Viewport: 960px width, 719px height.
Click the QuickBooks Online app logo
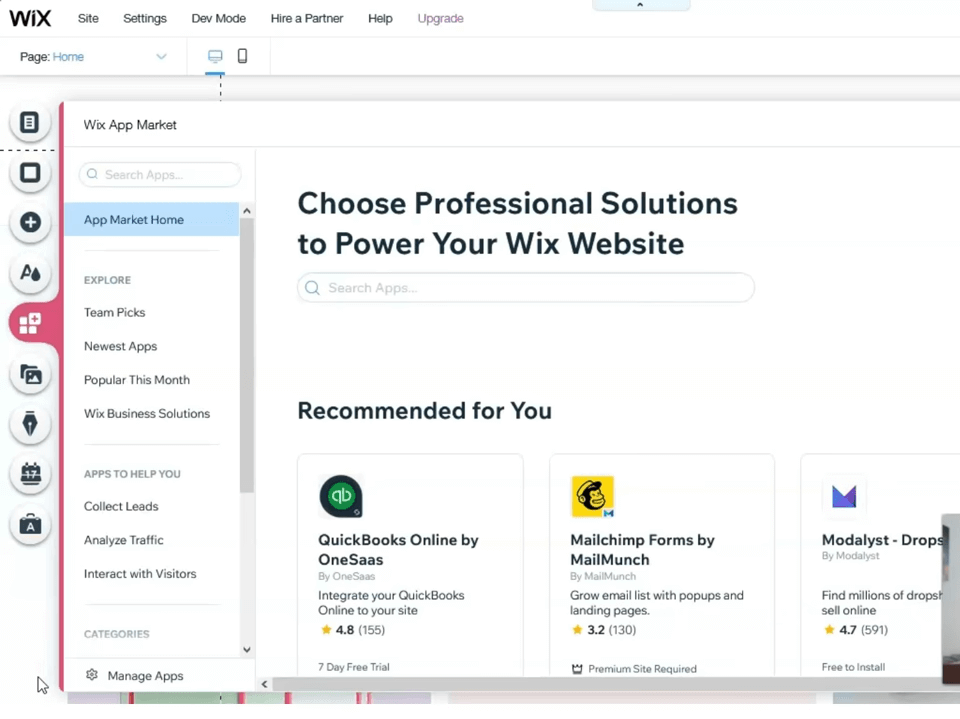pos(341,496)
